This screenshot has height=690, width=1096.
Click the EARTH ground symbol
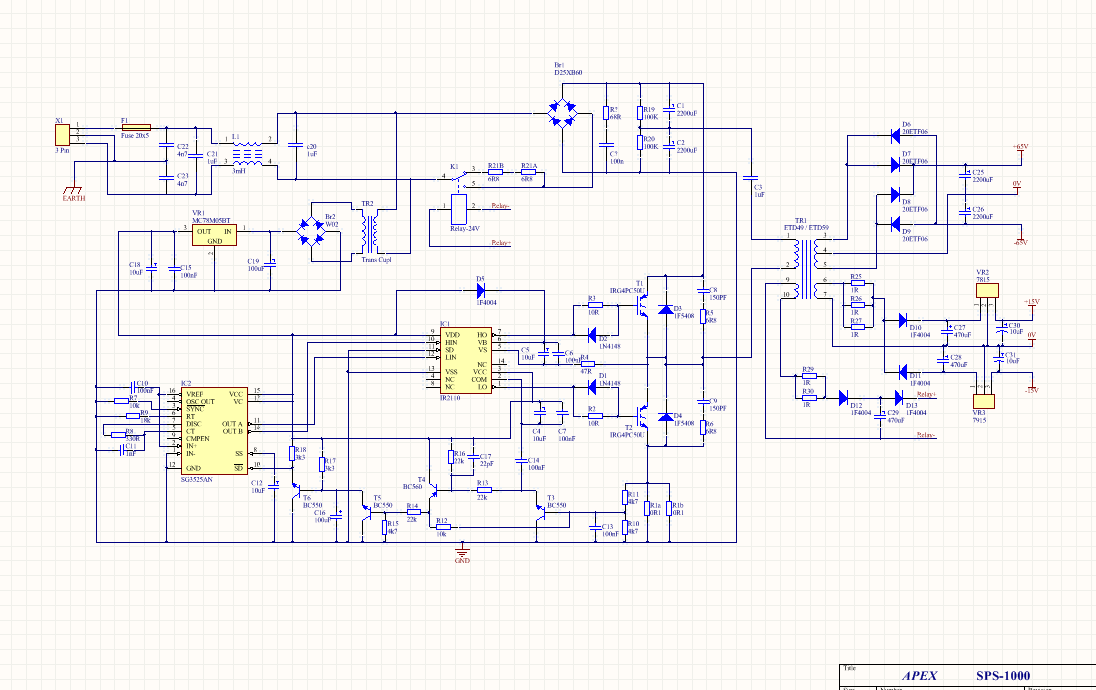click(x=73, y=190)
